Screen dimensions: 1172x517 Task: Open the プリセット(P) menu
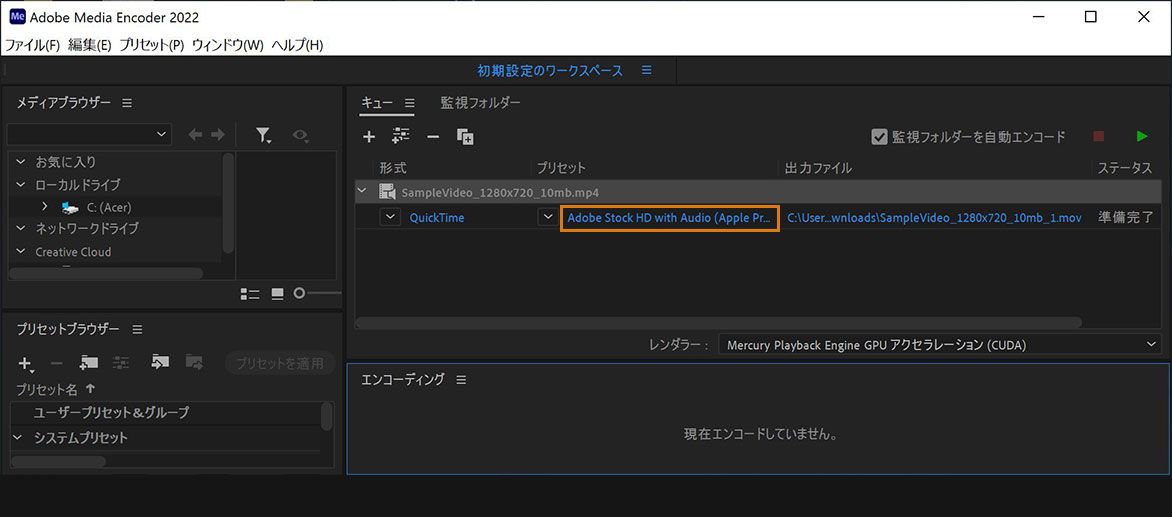click(x=152, y=45)
